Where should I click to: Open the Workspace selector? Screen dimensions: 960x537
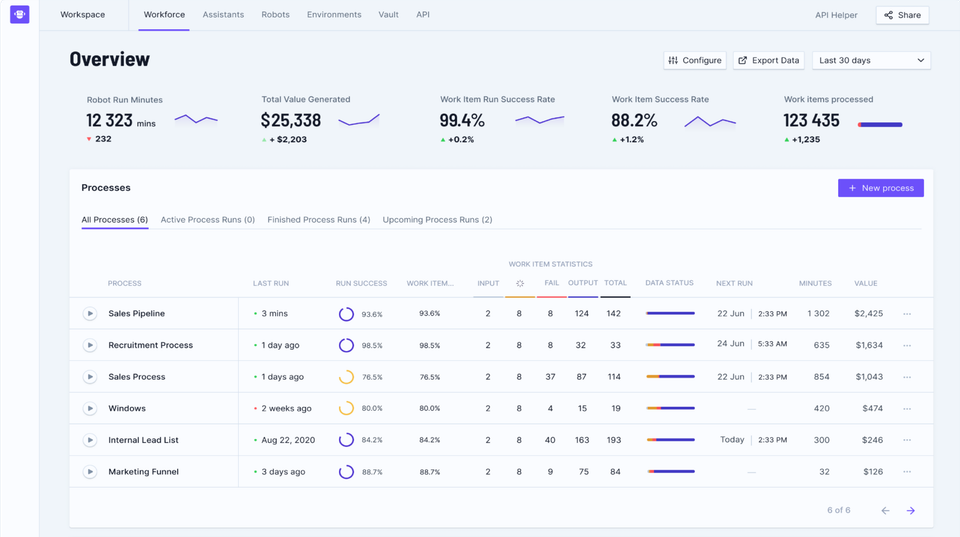coord(82,15)
